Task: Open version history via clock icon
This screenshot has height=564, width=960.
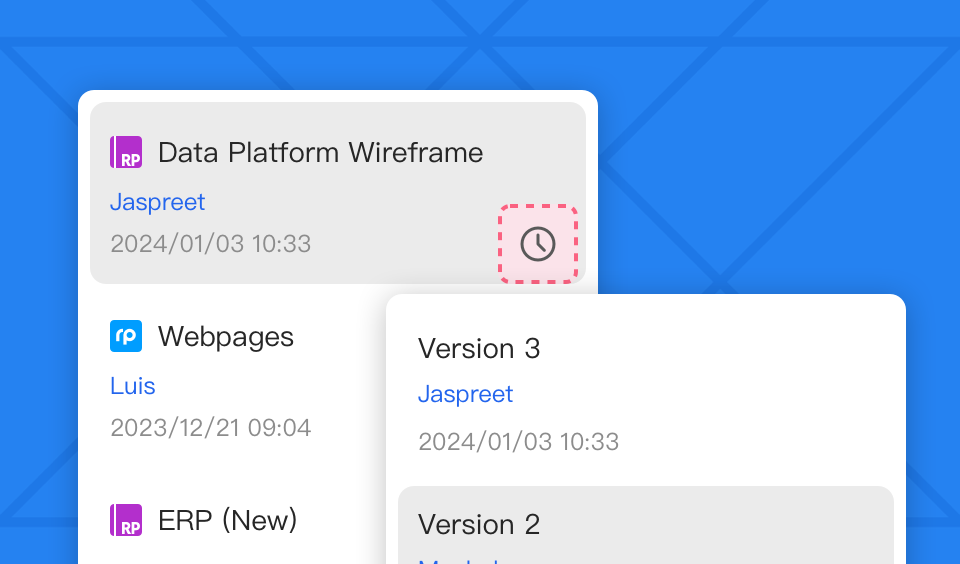Action: [x=538, y=244]
